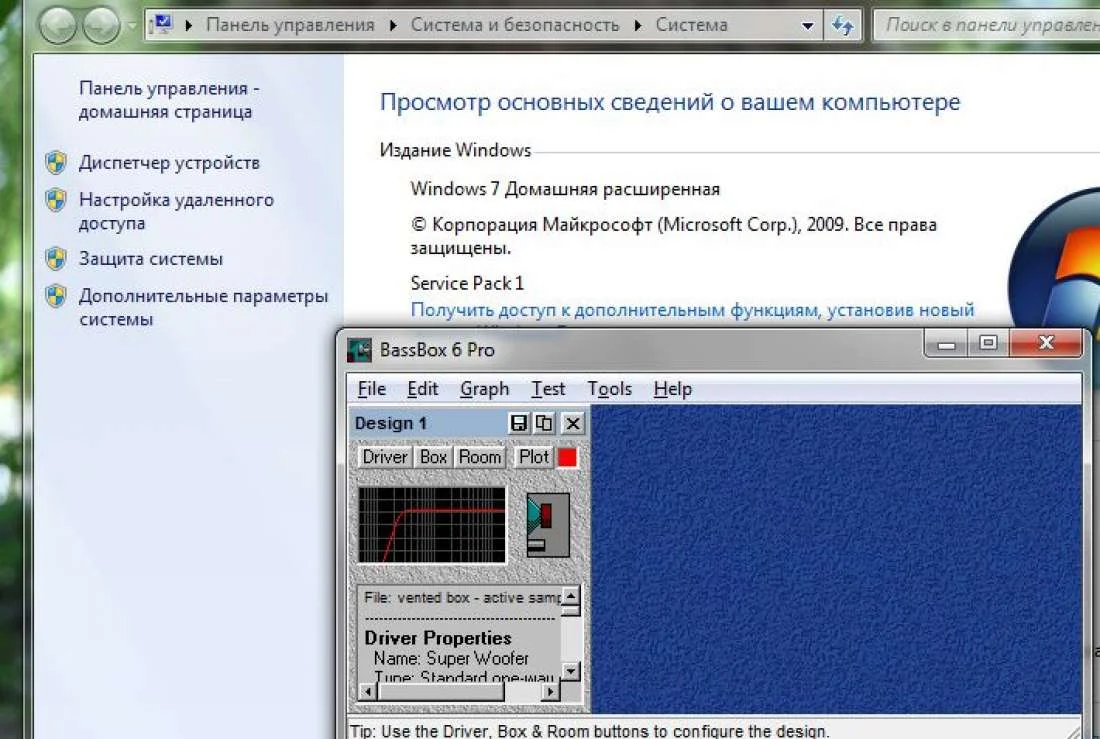Image resolution: width=1100 pixels, height=739 pixels.
Task: Open the Driver properties button
Action: click(384, 458)
